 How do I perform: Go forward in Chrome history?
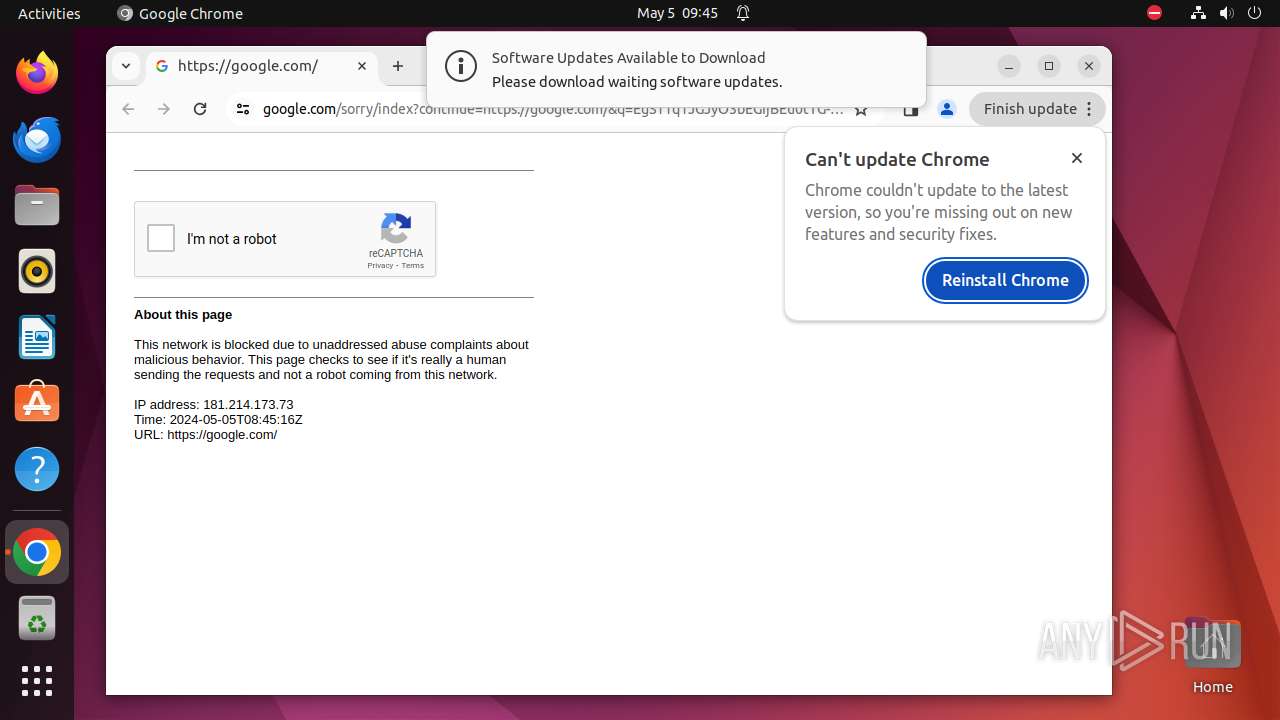tap(164, 109)
